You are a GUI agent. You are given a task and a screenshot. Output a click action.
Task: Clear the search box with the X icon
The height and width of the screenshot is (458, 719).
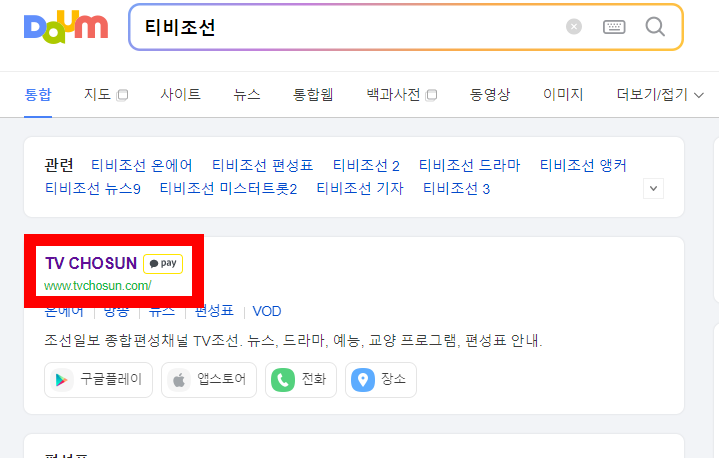[574, 27]
